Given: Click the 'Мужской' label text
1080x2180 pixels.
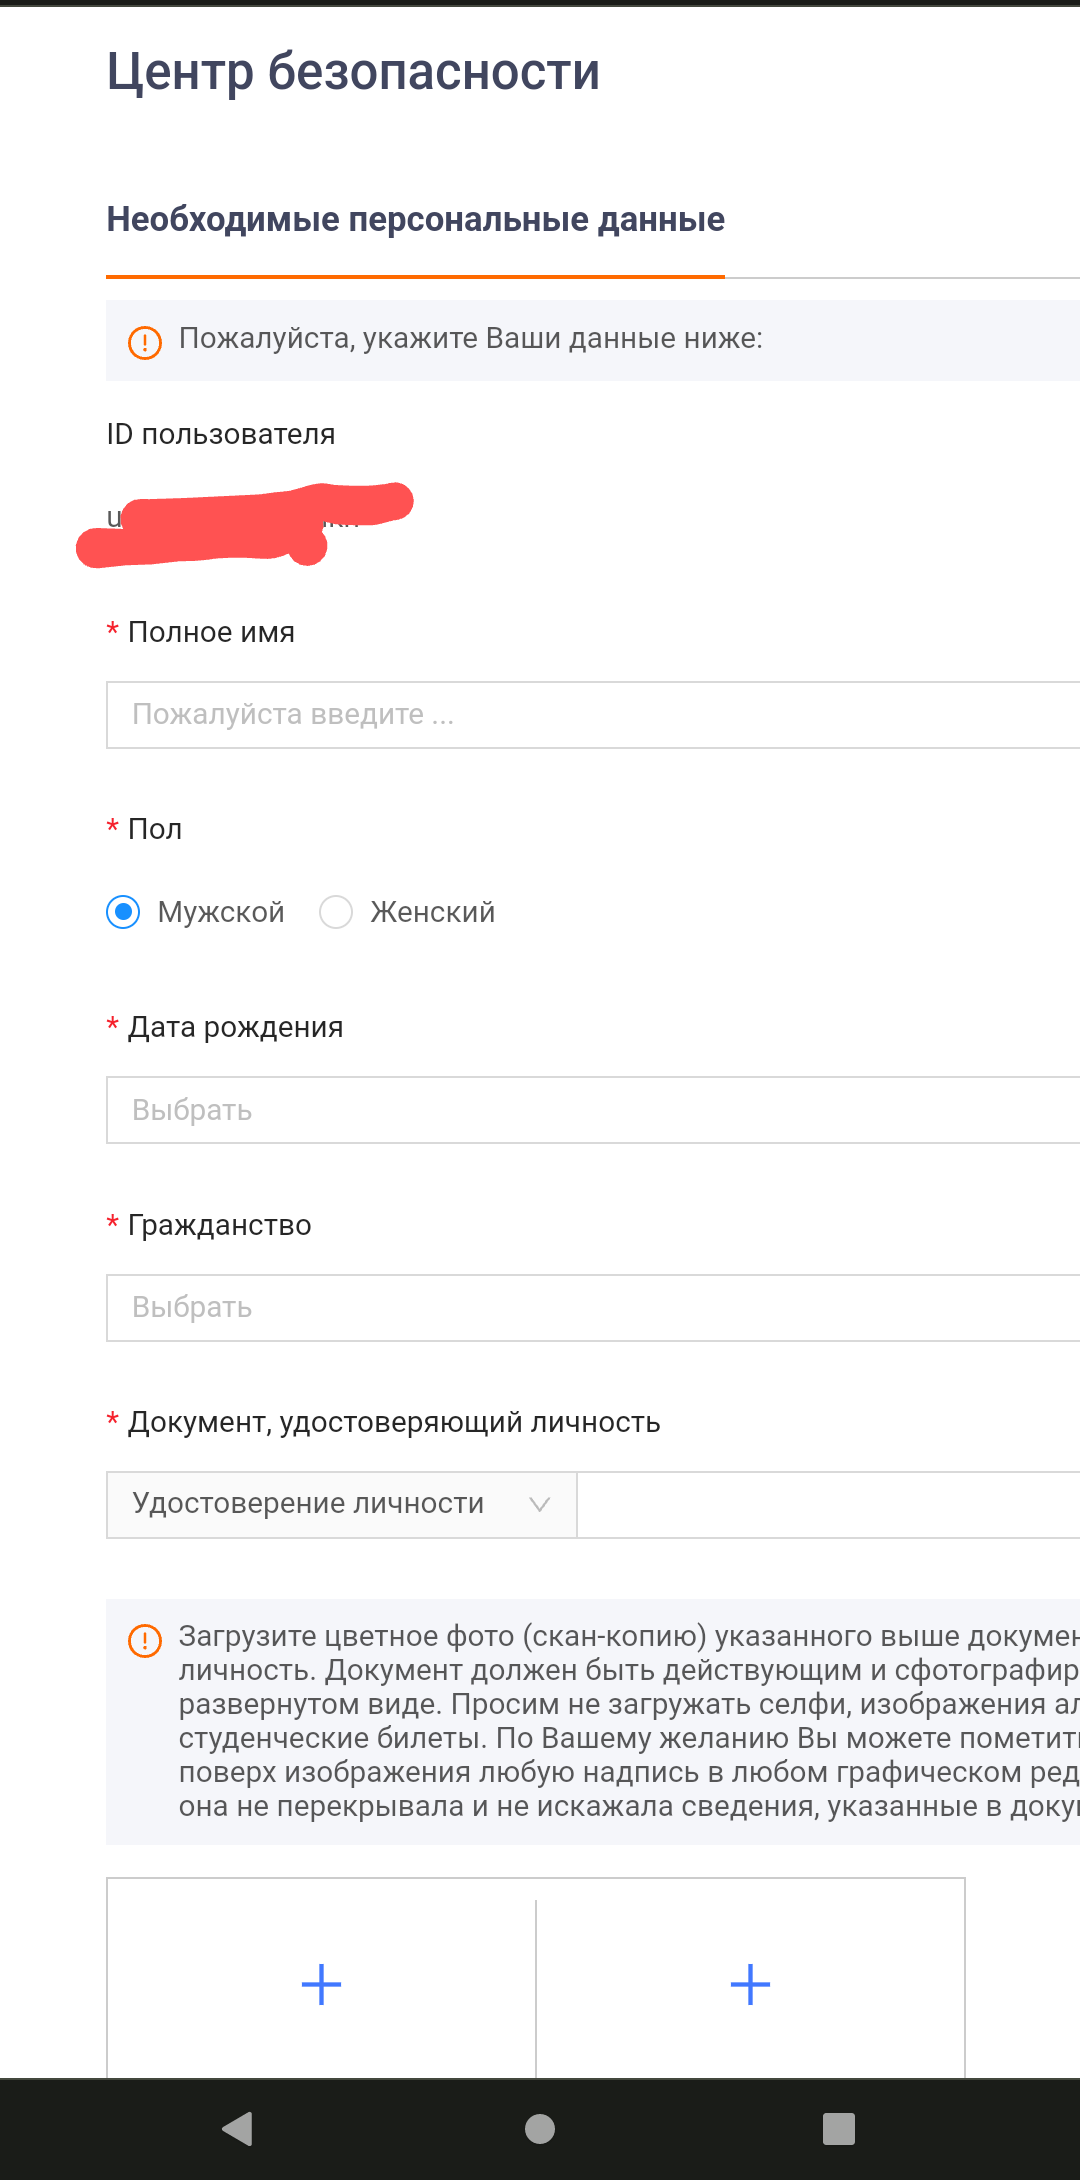Looking at the screenshot, I should click(x=221, y=912).
